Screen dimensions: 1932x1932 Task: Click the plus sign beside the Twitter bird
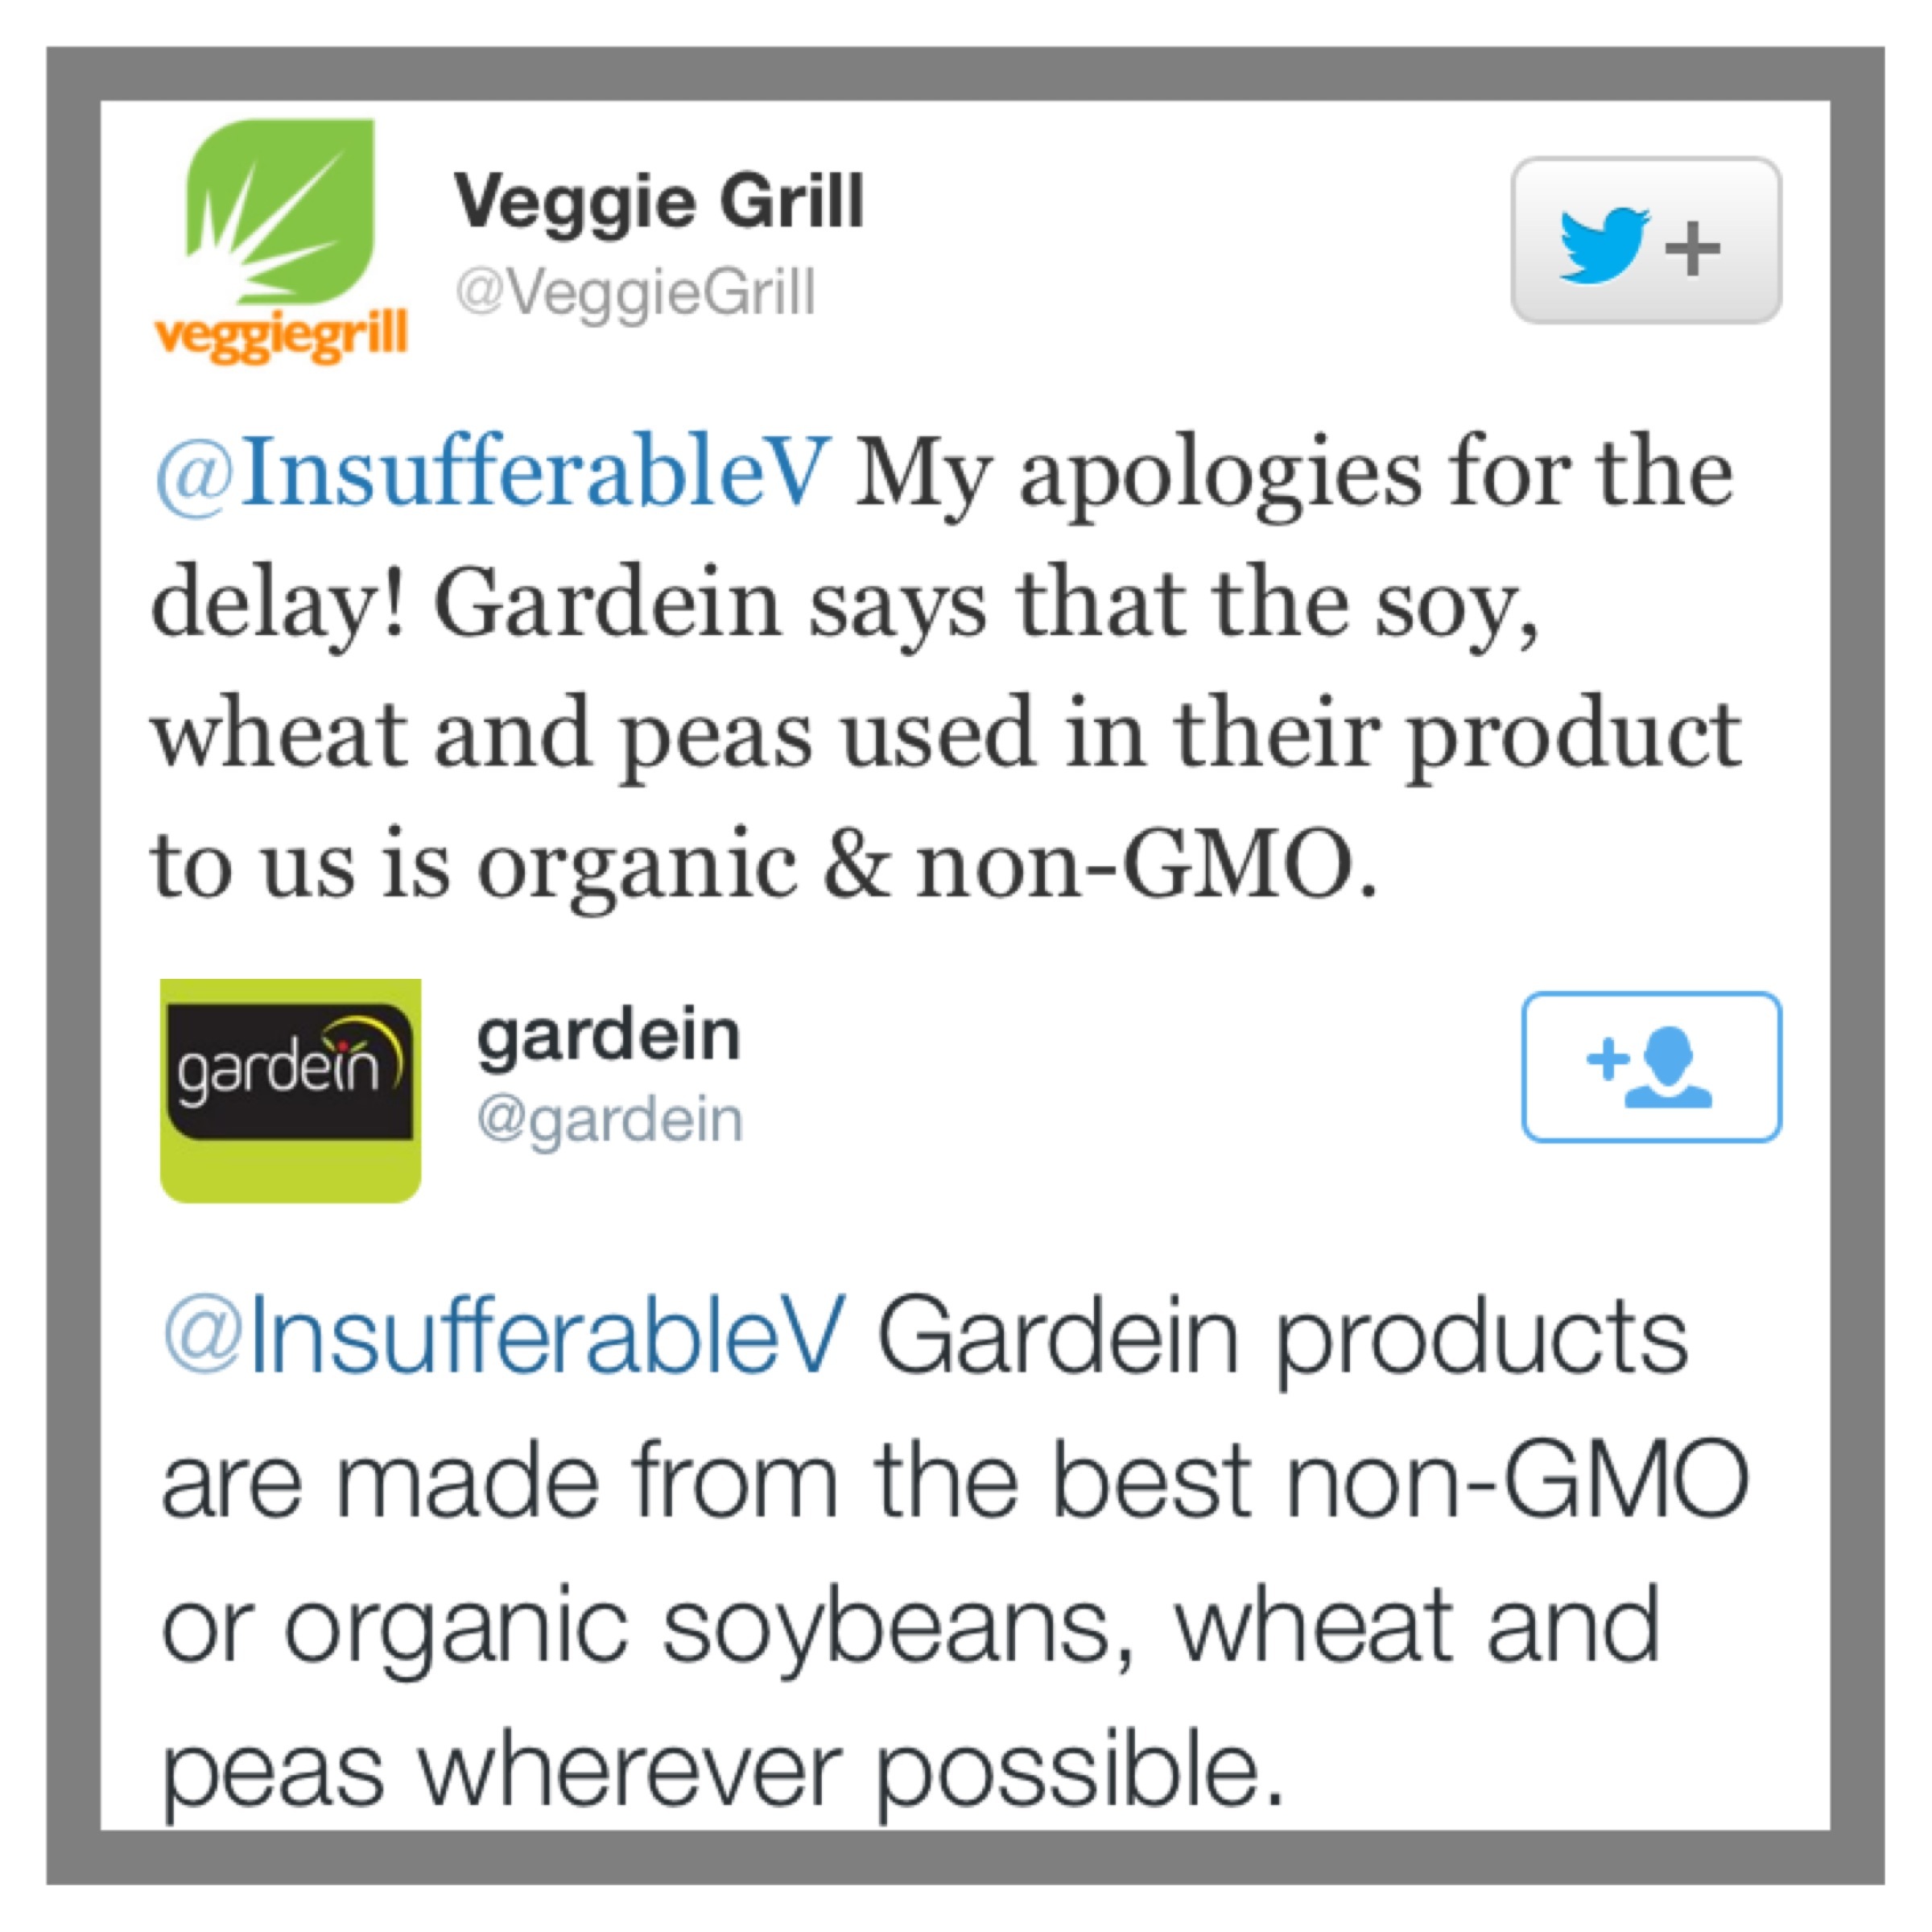pyautogui.click(x=1692, y=248)
